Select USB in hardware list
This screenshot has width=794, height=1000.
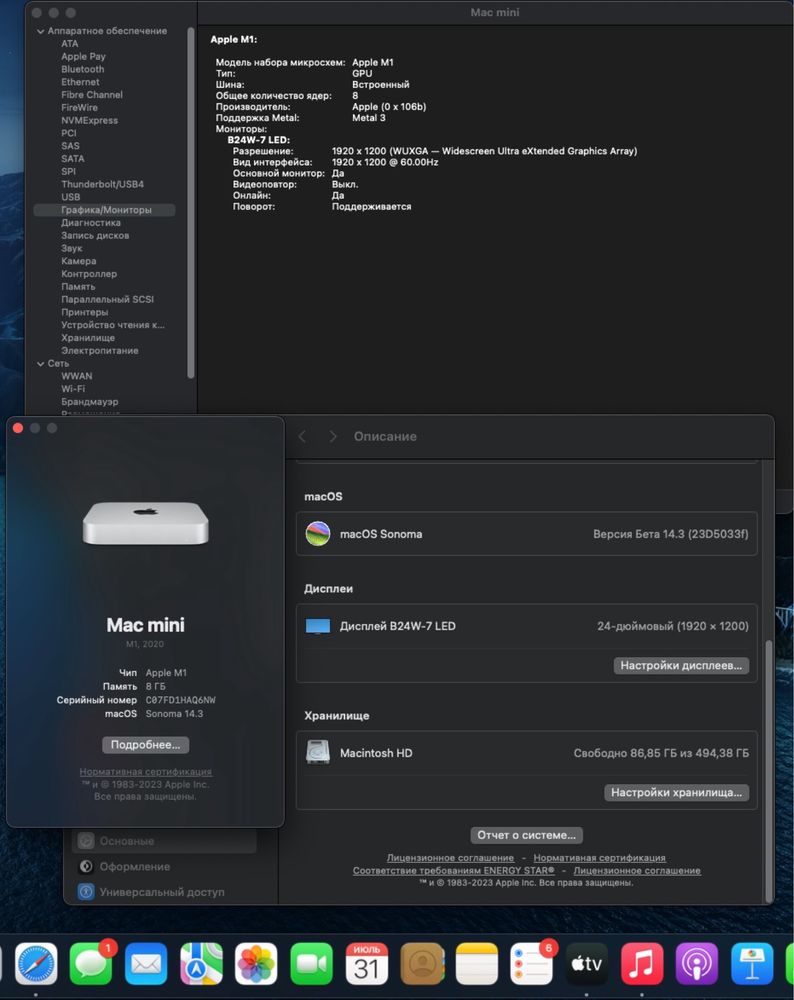pyautogui.click(x=71, y=197)
